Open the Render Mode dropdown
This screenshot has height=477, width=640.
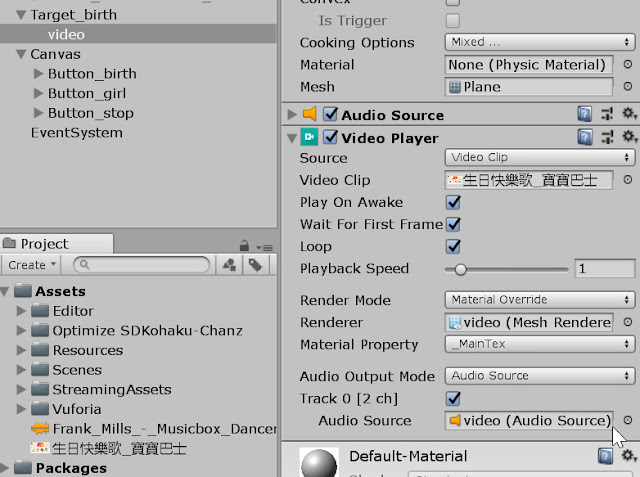coord(540,300)
